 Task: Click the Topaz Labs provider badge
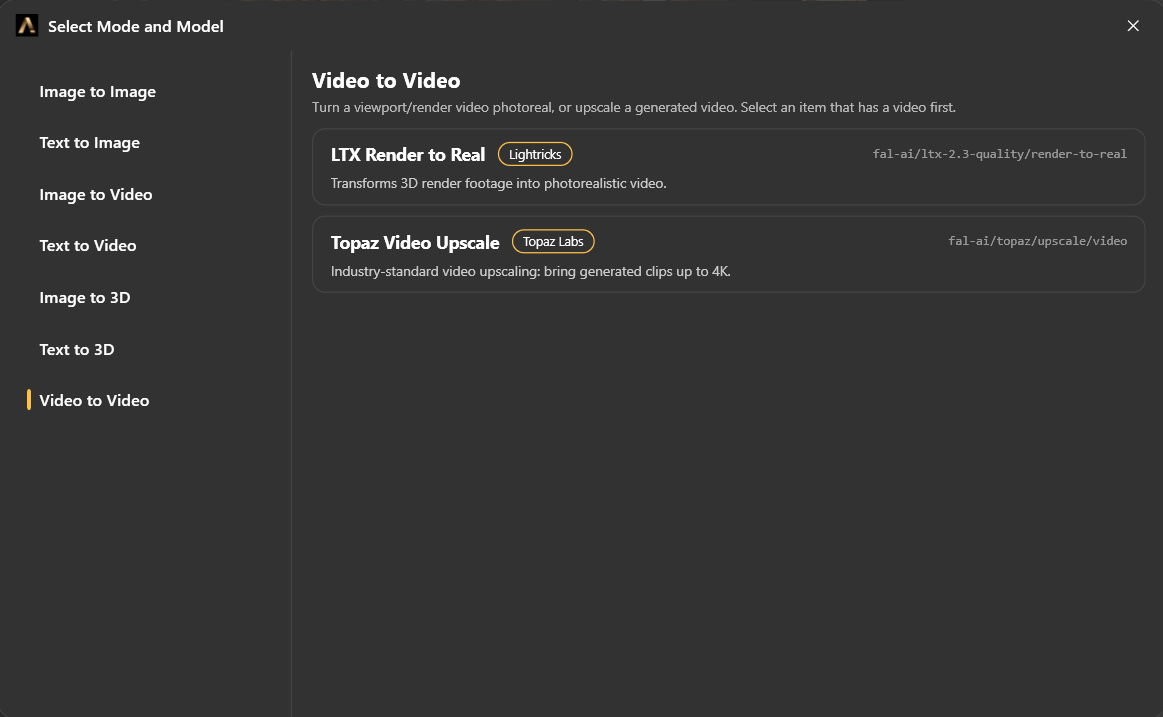553,242
